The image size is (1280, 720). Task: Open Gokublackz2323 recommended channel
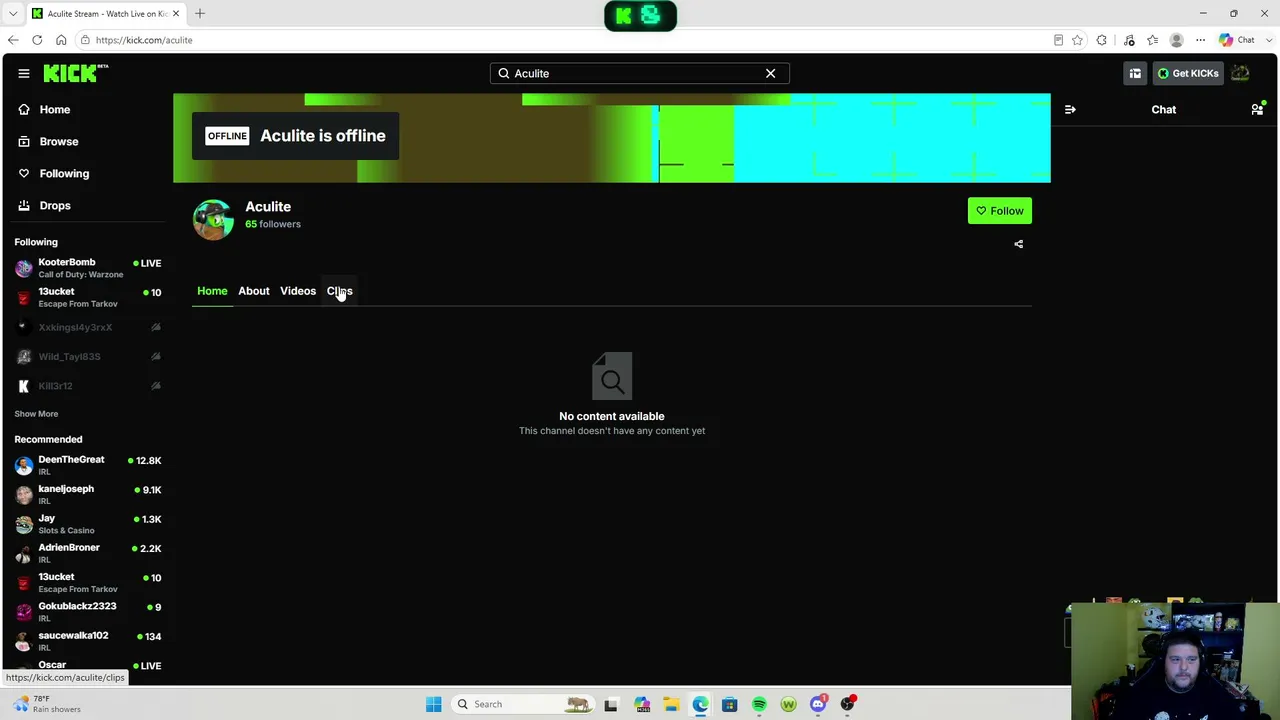click(88, 612)
